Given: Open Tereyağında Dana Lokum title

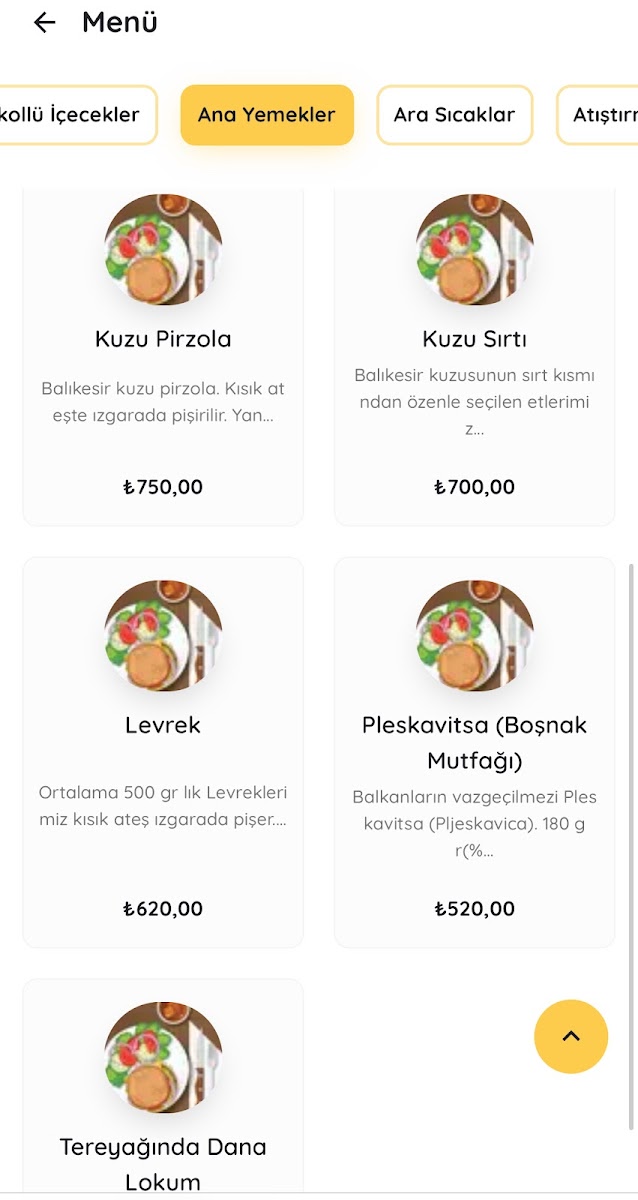Looking at the screenshot, I should coord(163,1164).
